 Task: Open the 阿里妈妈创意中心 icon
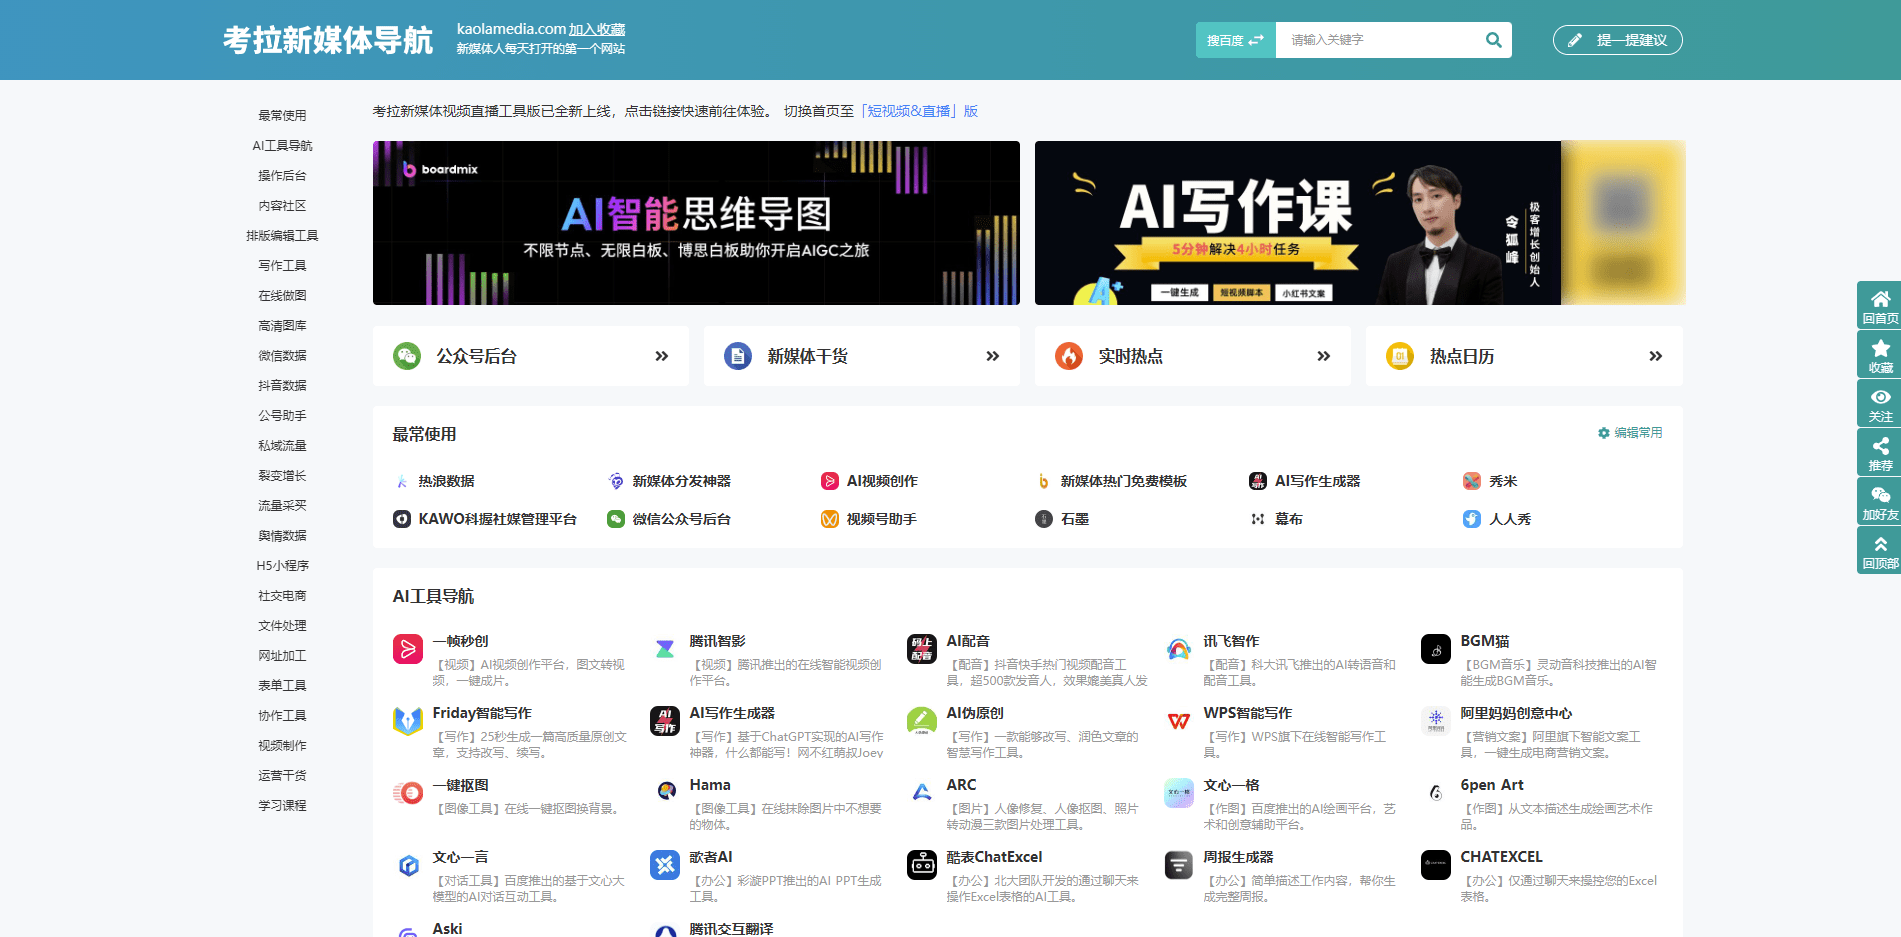1436,721
